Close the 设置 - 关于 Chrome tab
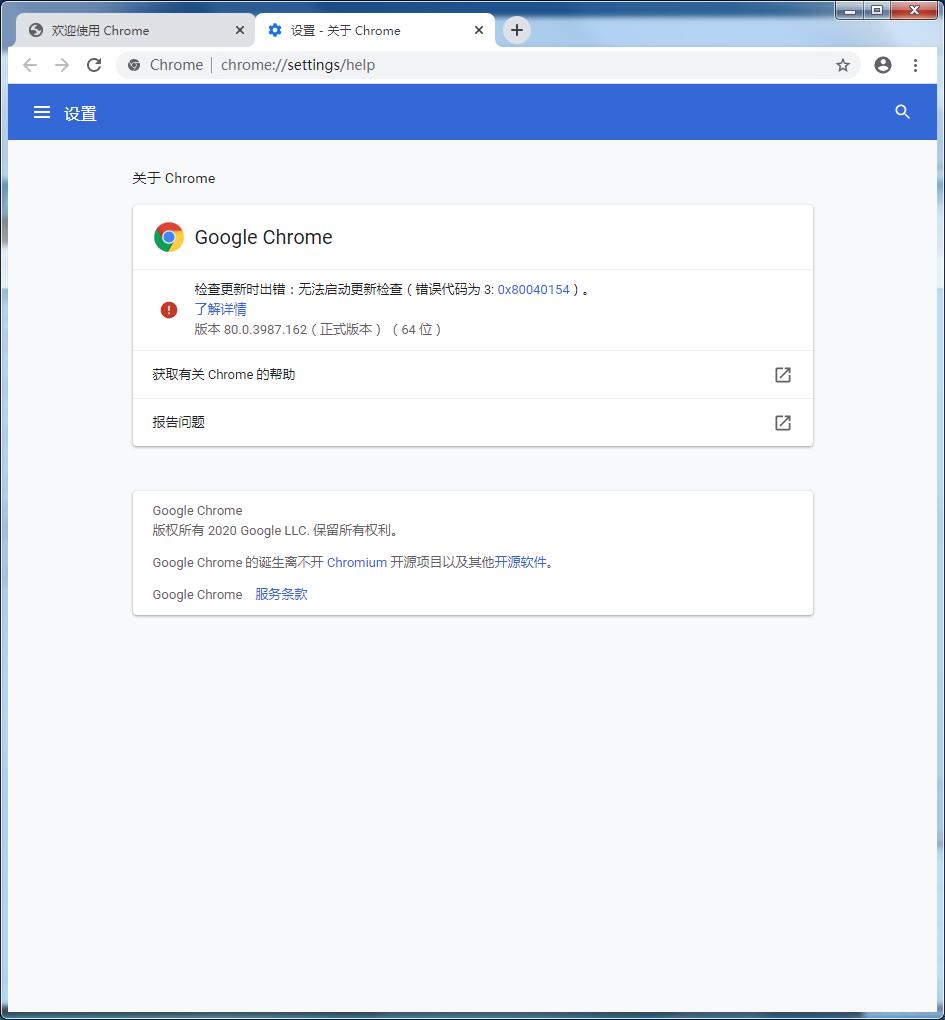The width and height of the screenshot is (945, 1020). [x=479, y=30]
